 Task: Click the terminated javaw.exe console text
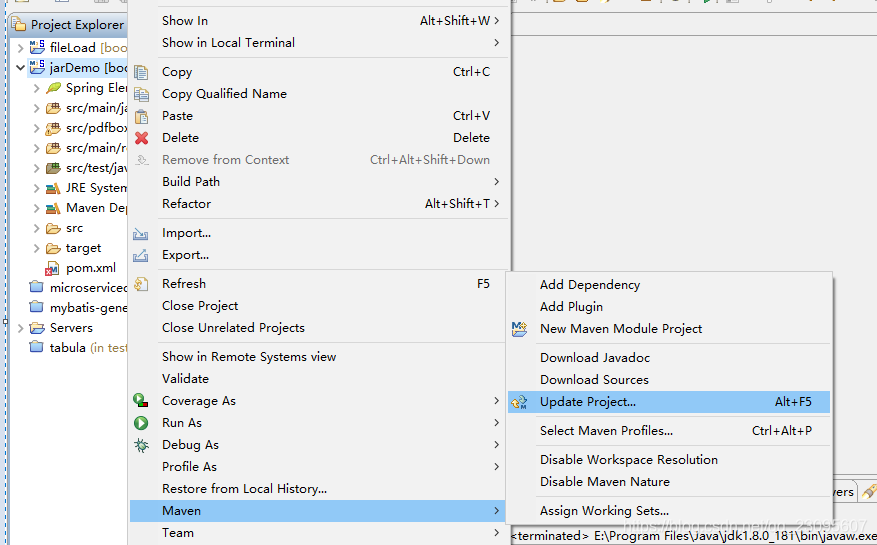coord(694,536)
